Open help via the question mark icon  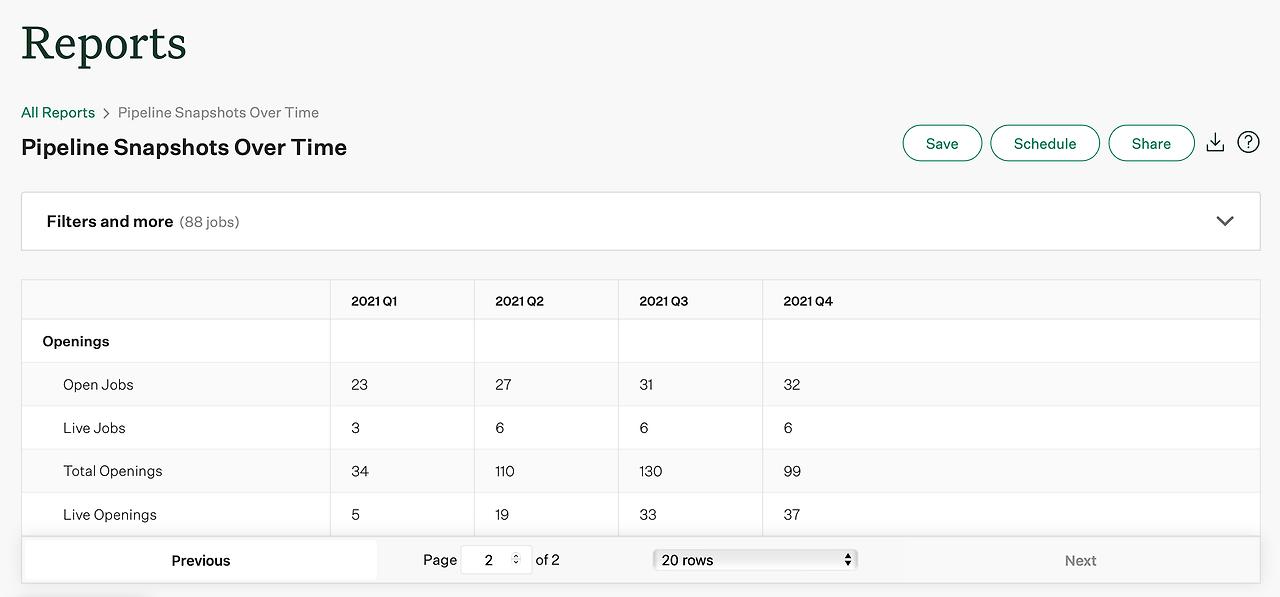(1248, 142)
